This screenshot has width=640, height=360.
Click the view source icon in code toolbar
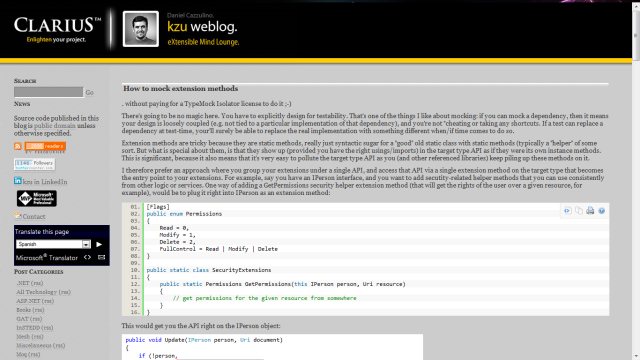tap(567, 211)
